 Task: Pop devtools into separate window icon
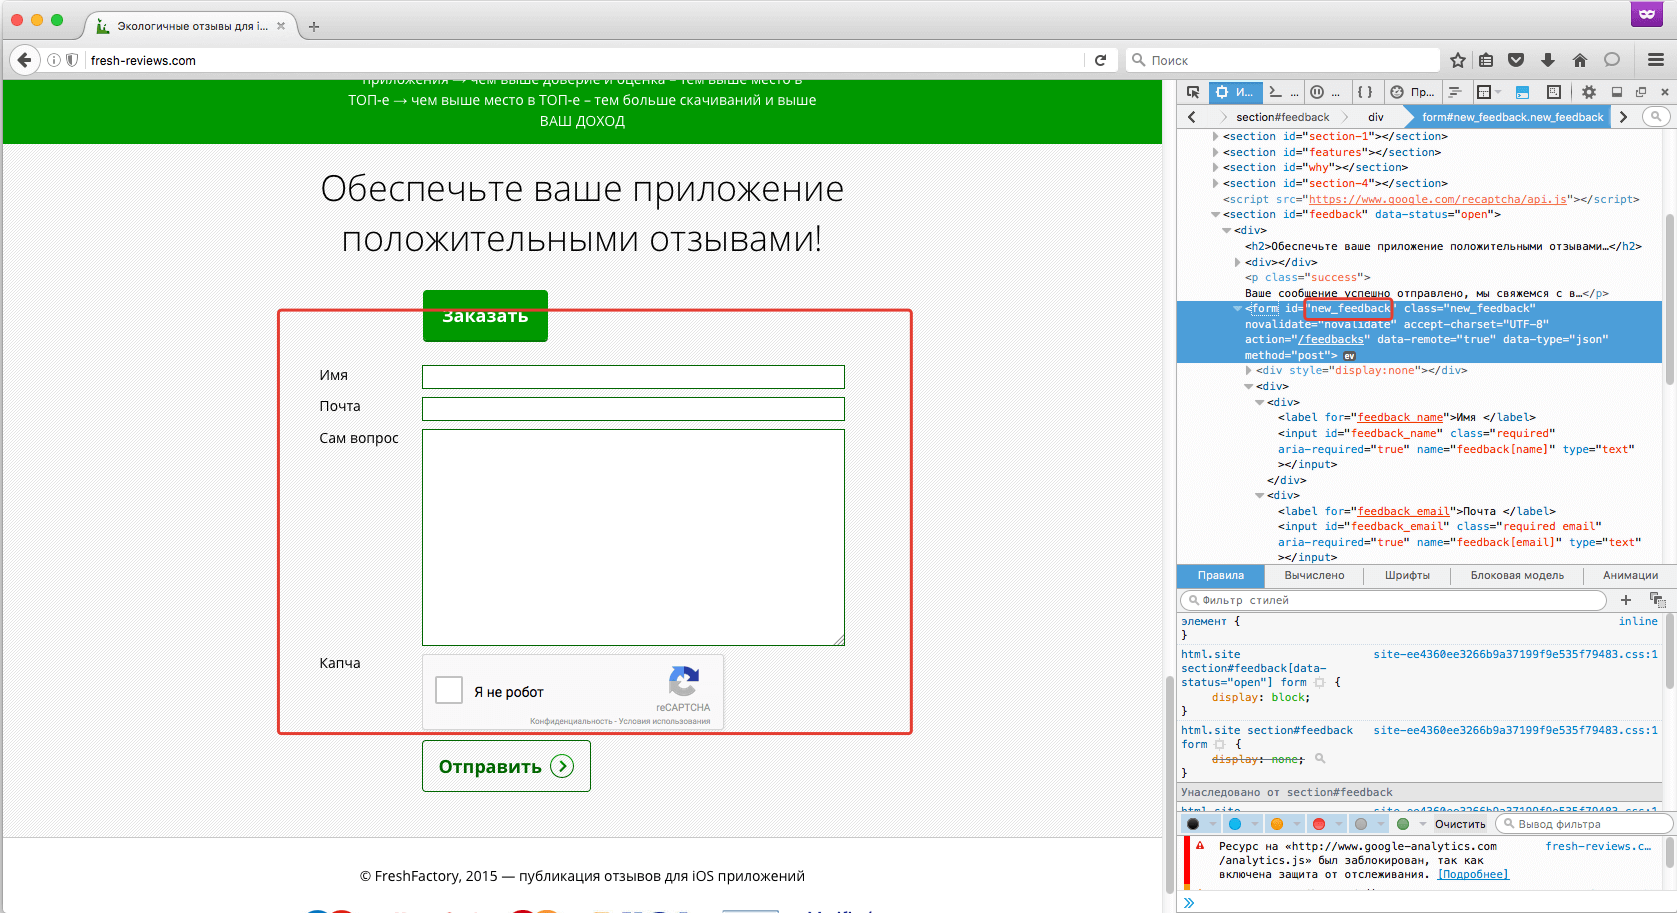(x=1641, y=92)
